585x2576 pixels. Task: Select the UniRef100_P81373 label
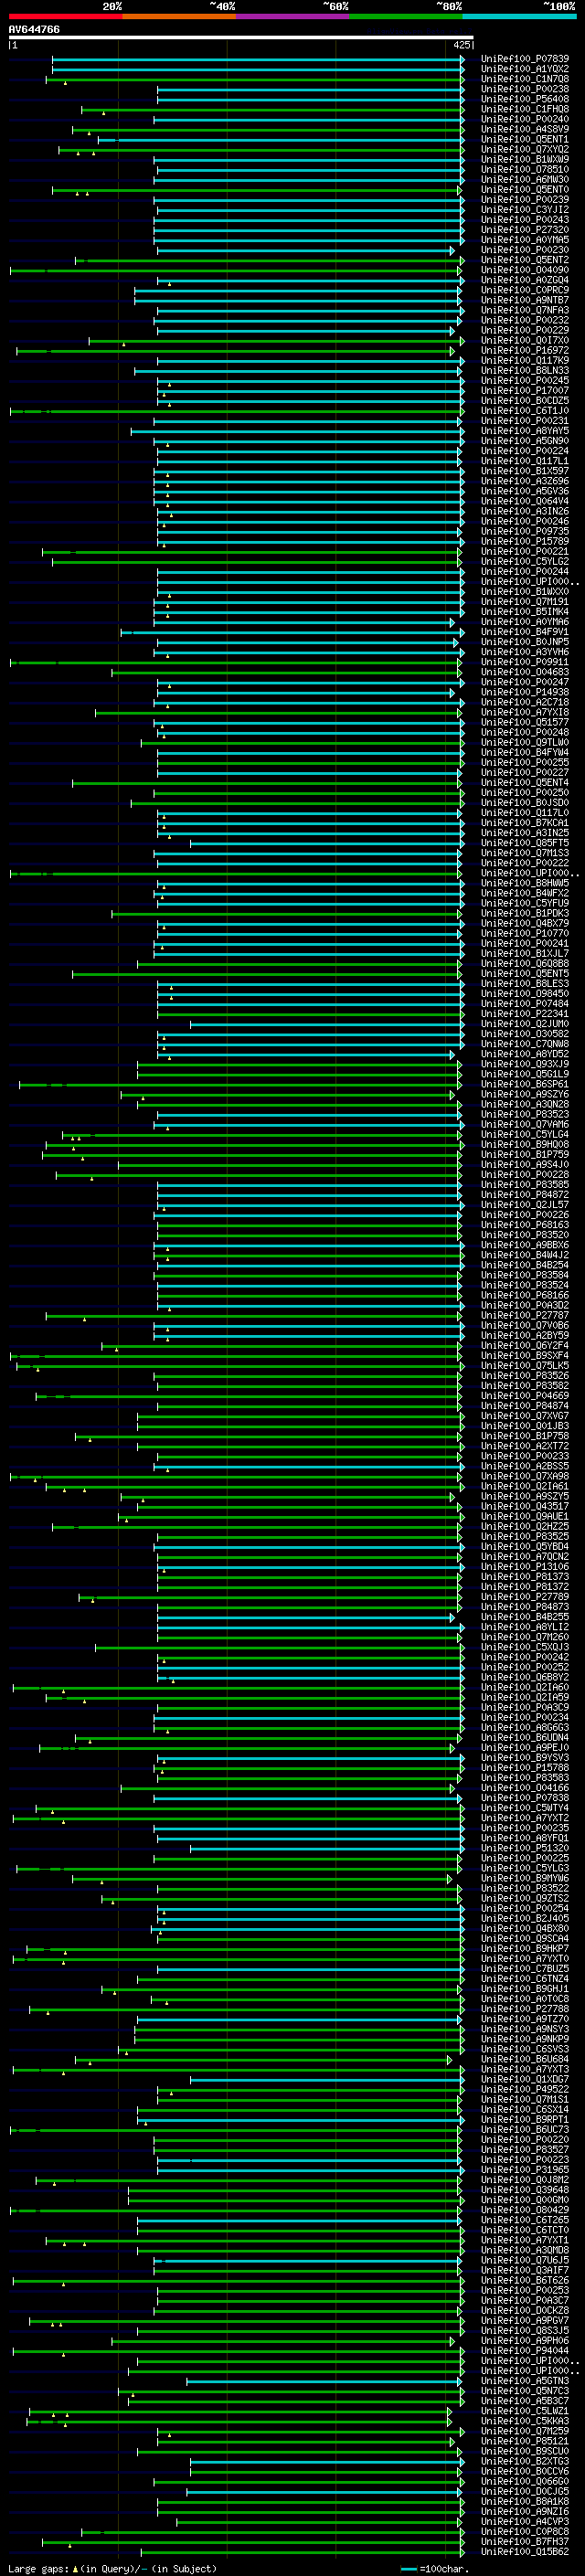click(x=525, y=1577)
